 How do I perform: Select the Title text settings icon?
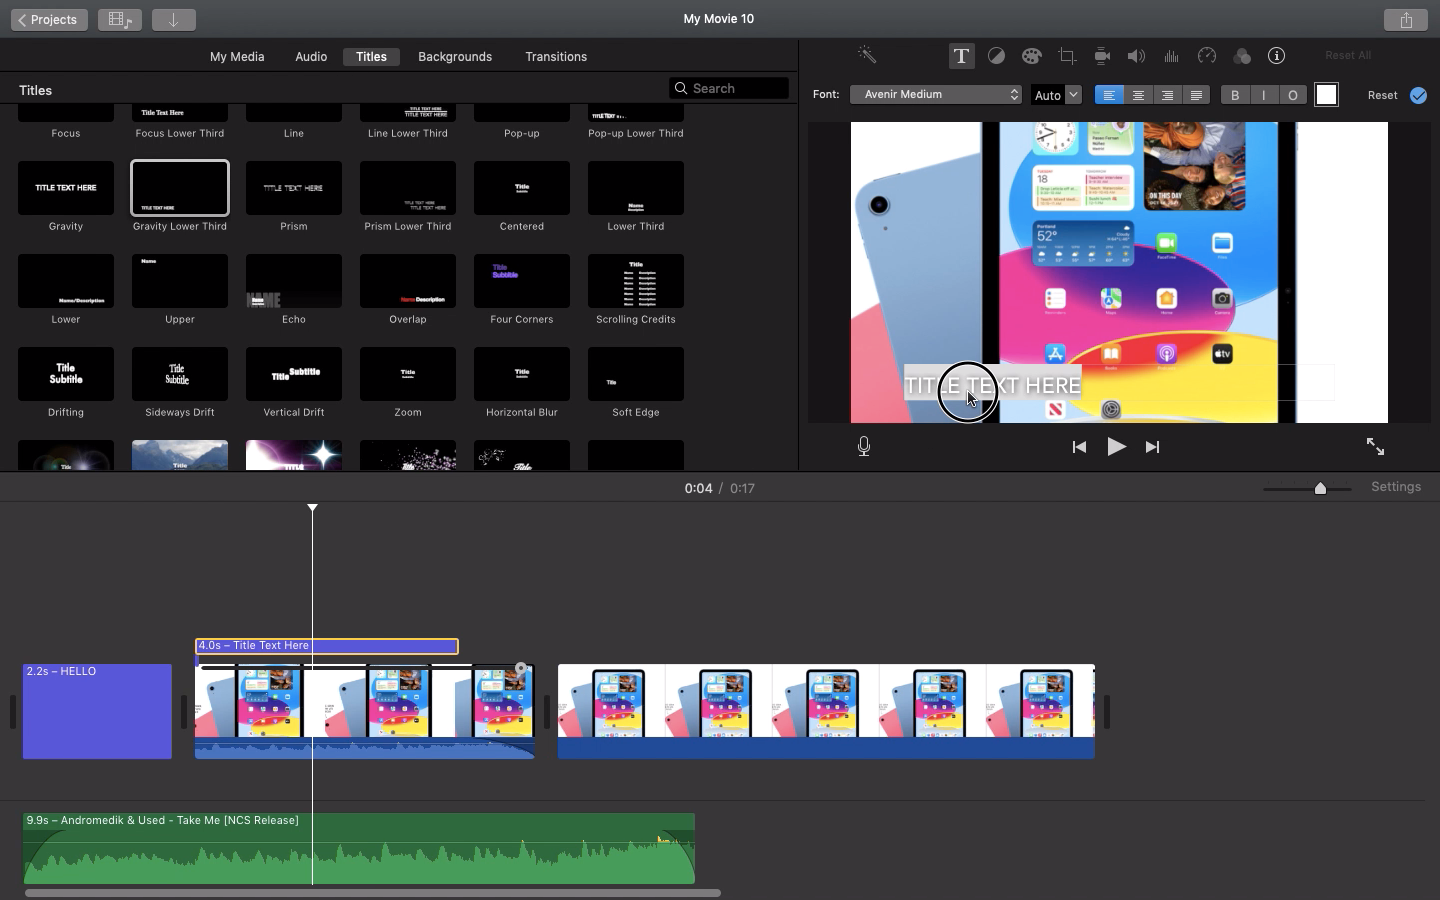[961, 56]
